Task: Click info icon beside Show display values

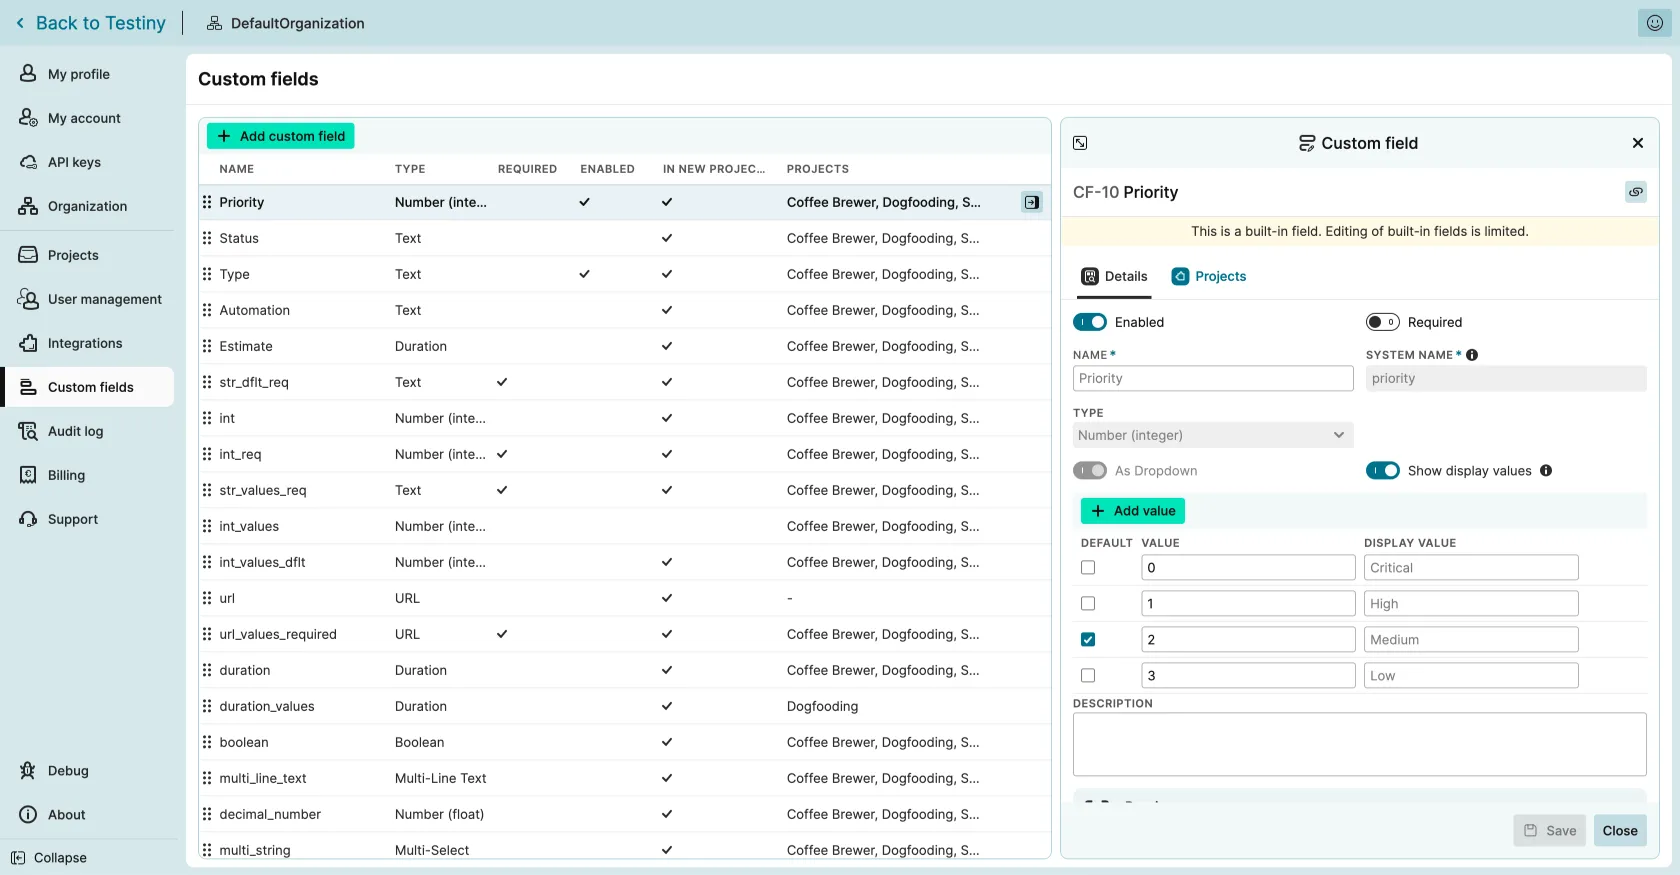Action: tap(1546, 471)
